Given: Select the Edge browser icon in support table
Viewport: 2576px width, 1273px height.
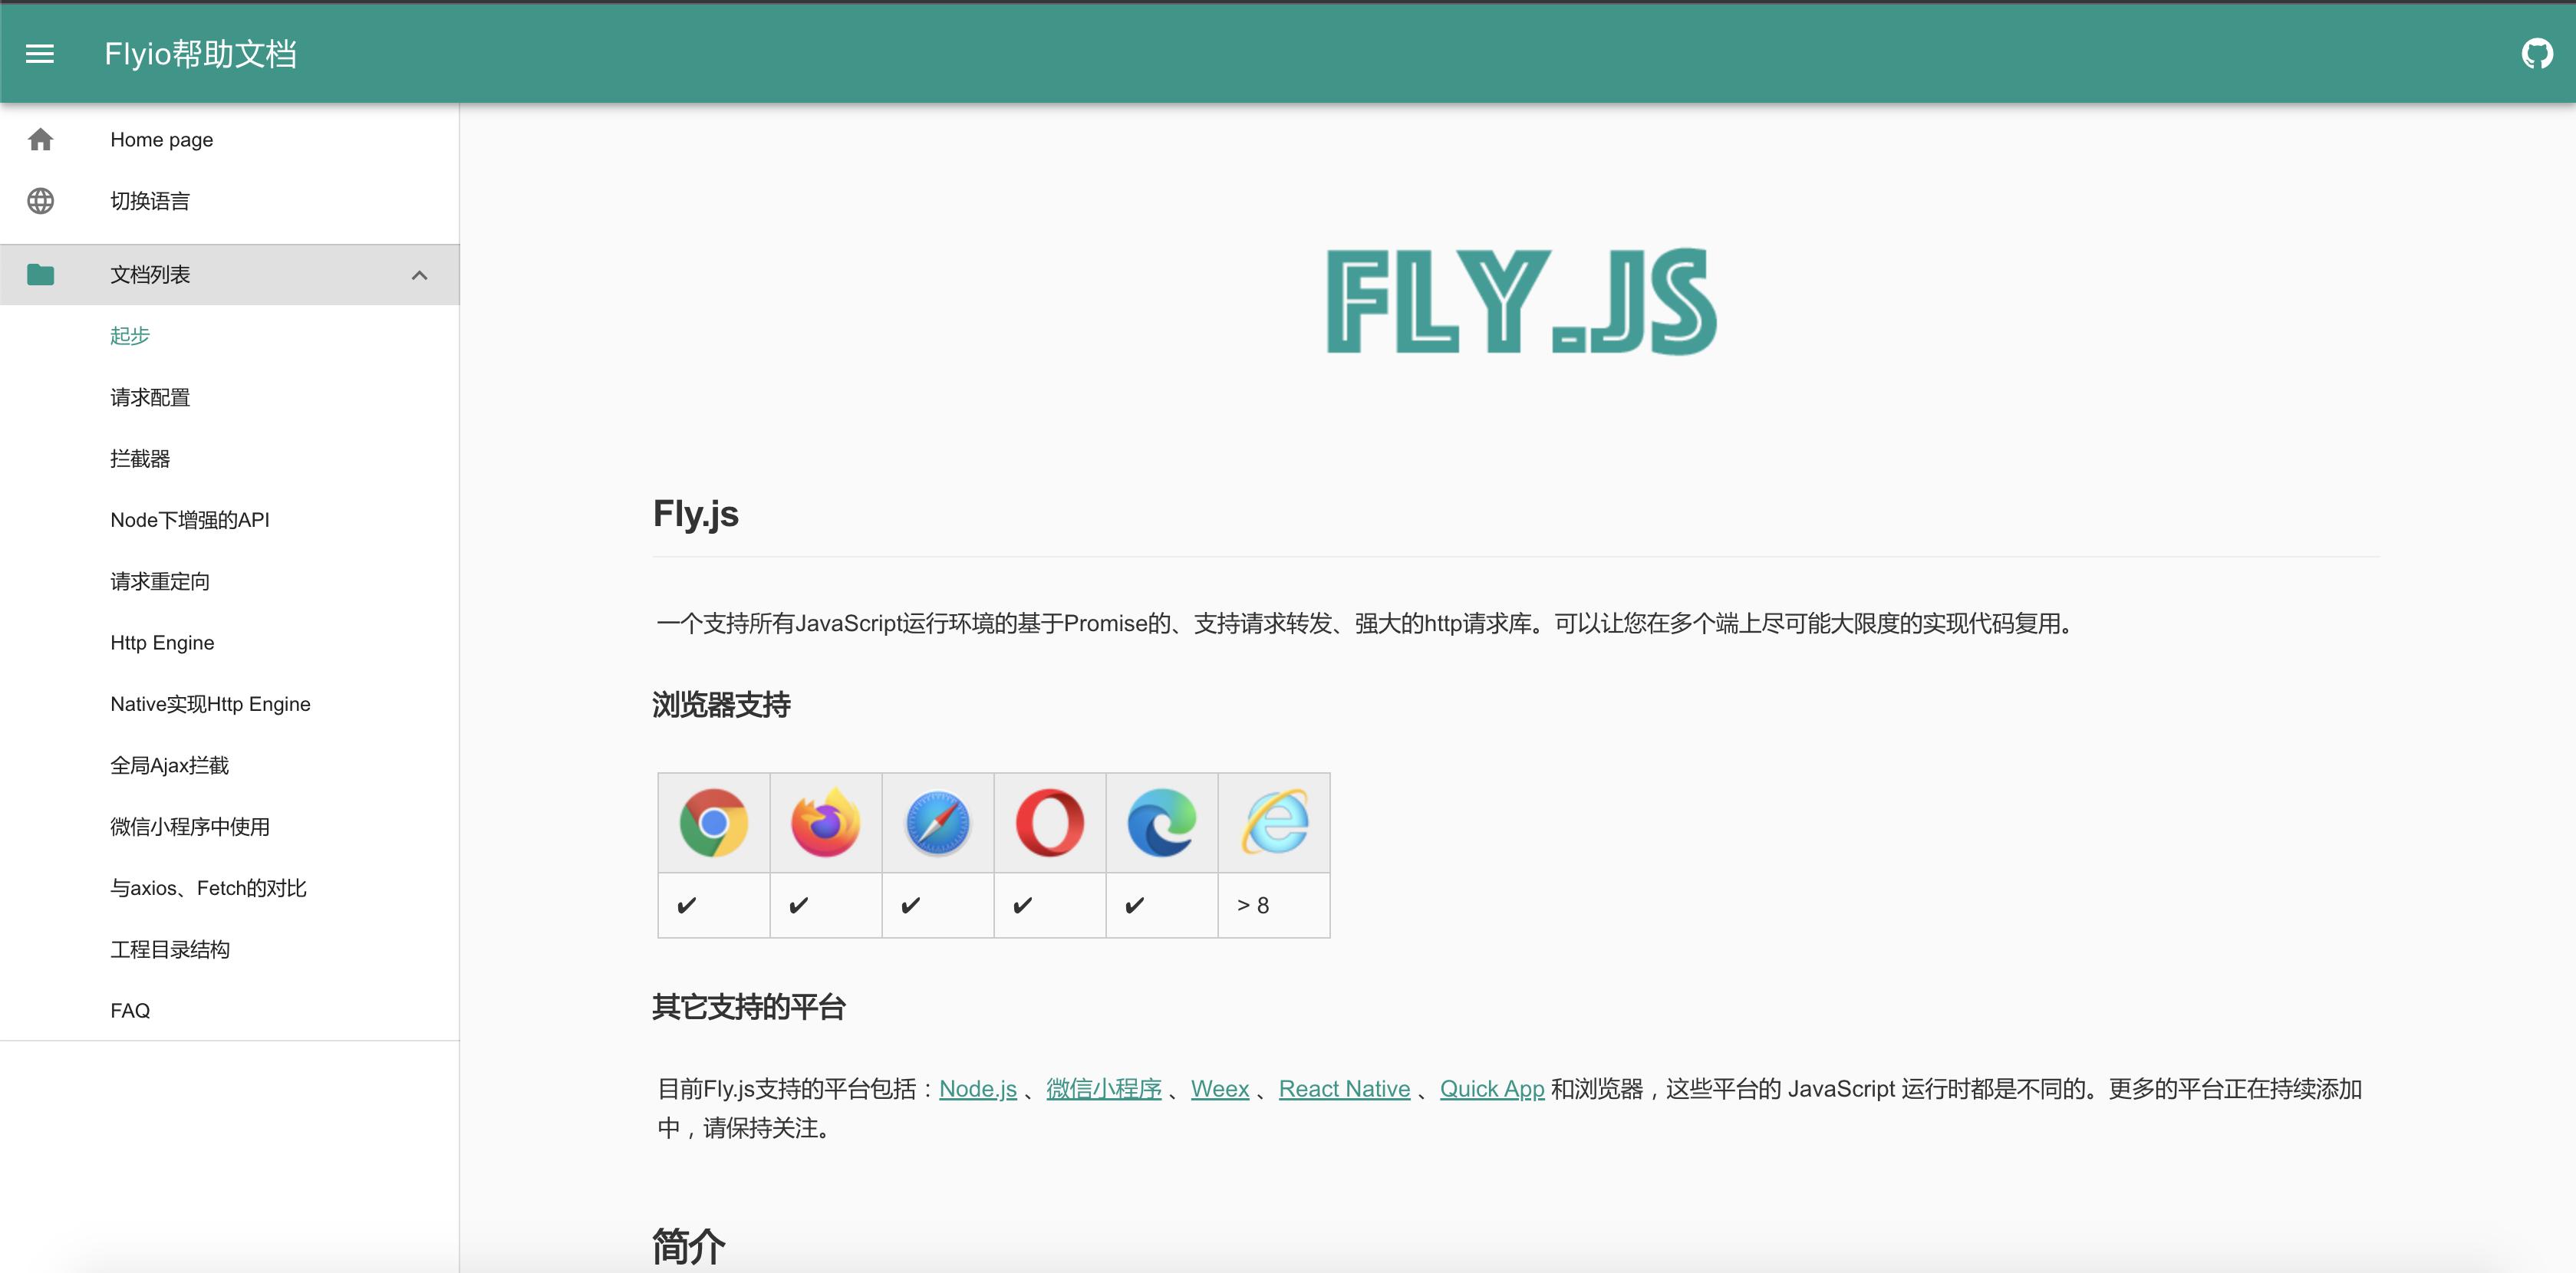Looking at the screenshot, I should click(1161, 822).
